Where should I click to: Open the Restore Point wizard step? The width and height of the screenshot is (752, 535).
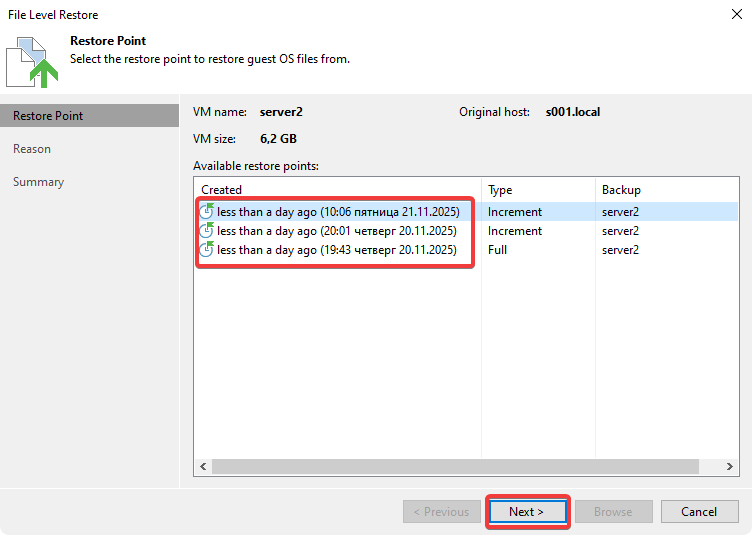[48, 116]
